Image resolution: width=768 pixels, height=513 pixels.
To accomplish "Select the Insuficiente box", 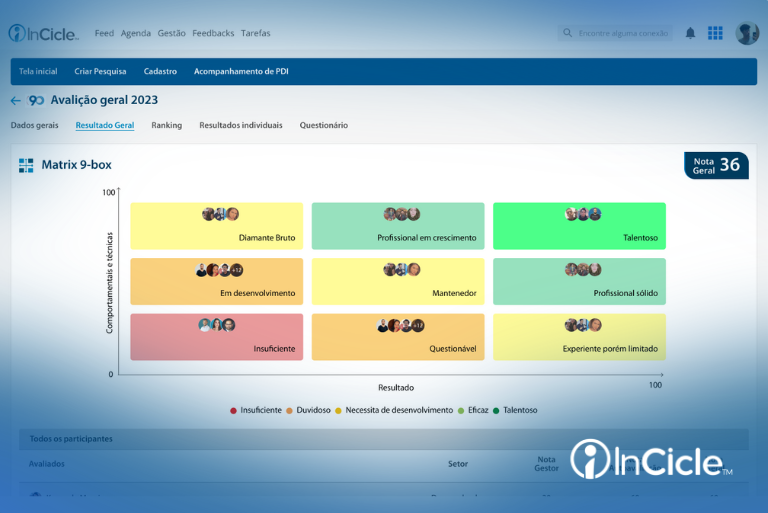I will [216, 337].
